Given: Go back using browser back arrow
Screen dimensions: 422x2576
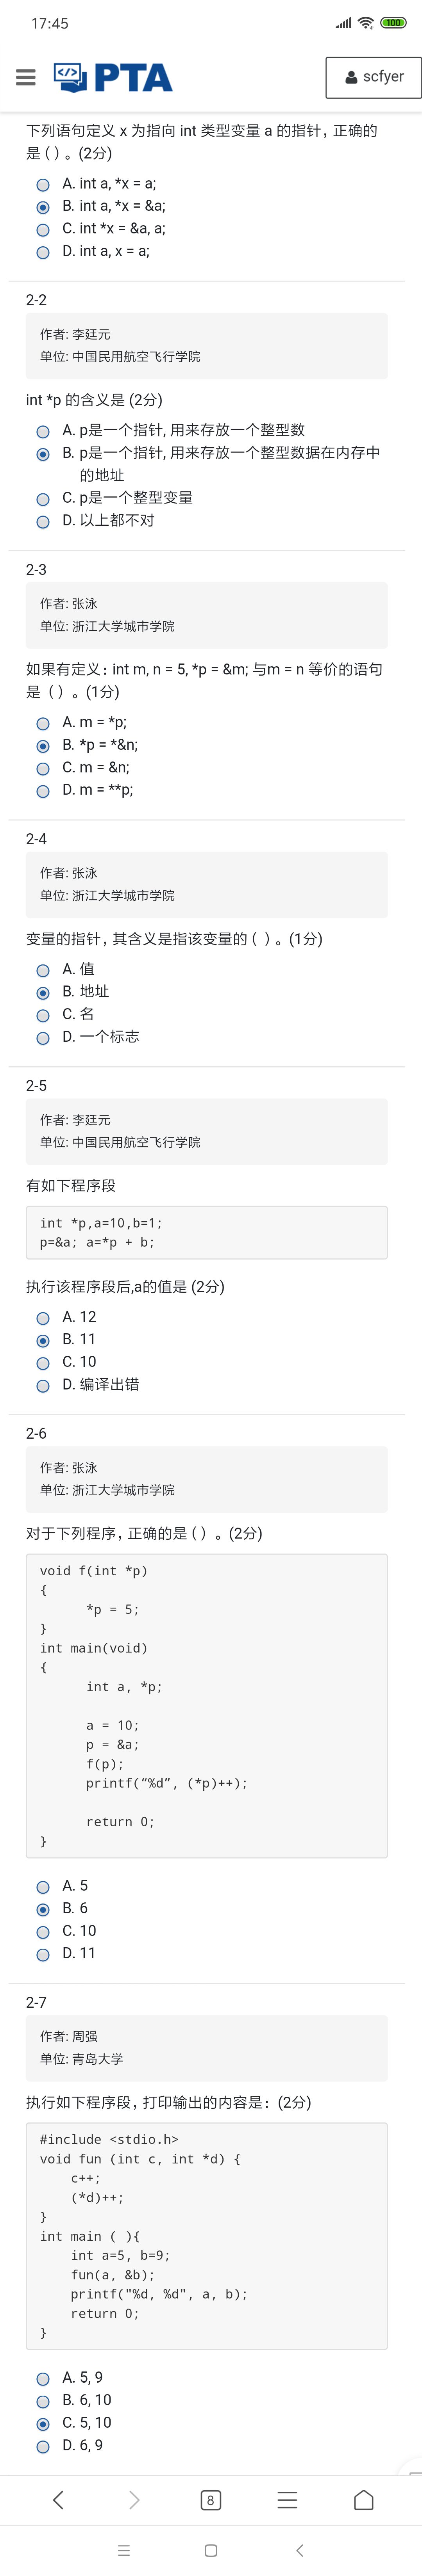Looking at the screenshot, I should [x=58, y=2499].
